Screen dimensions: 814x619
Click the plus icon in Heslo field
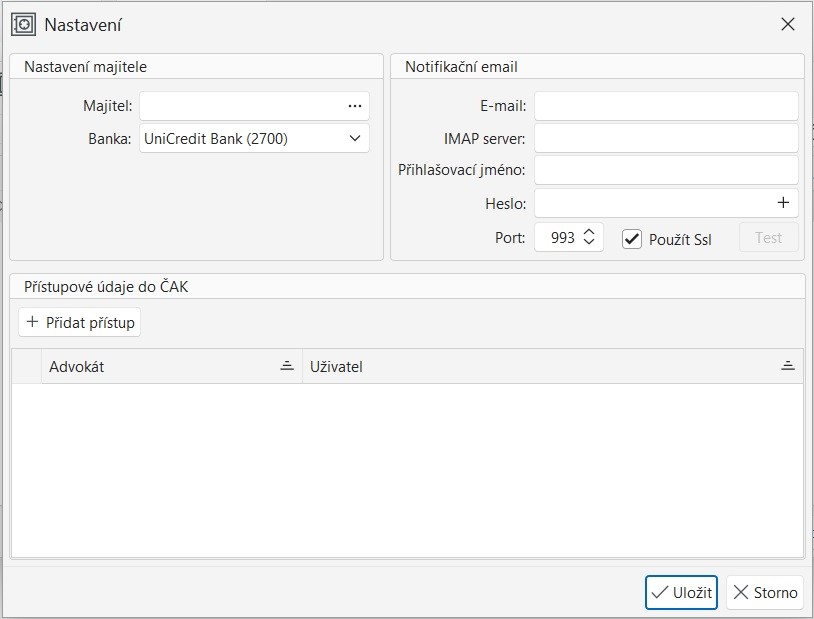(783, 203)
